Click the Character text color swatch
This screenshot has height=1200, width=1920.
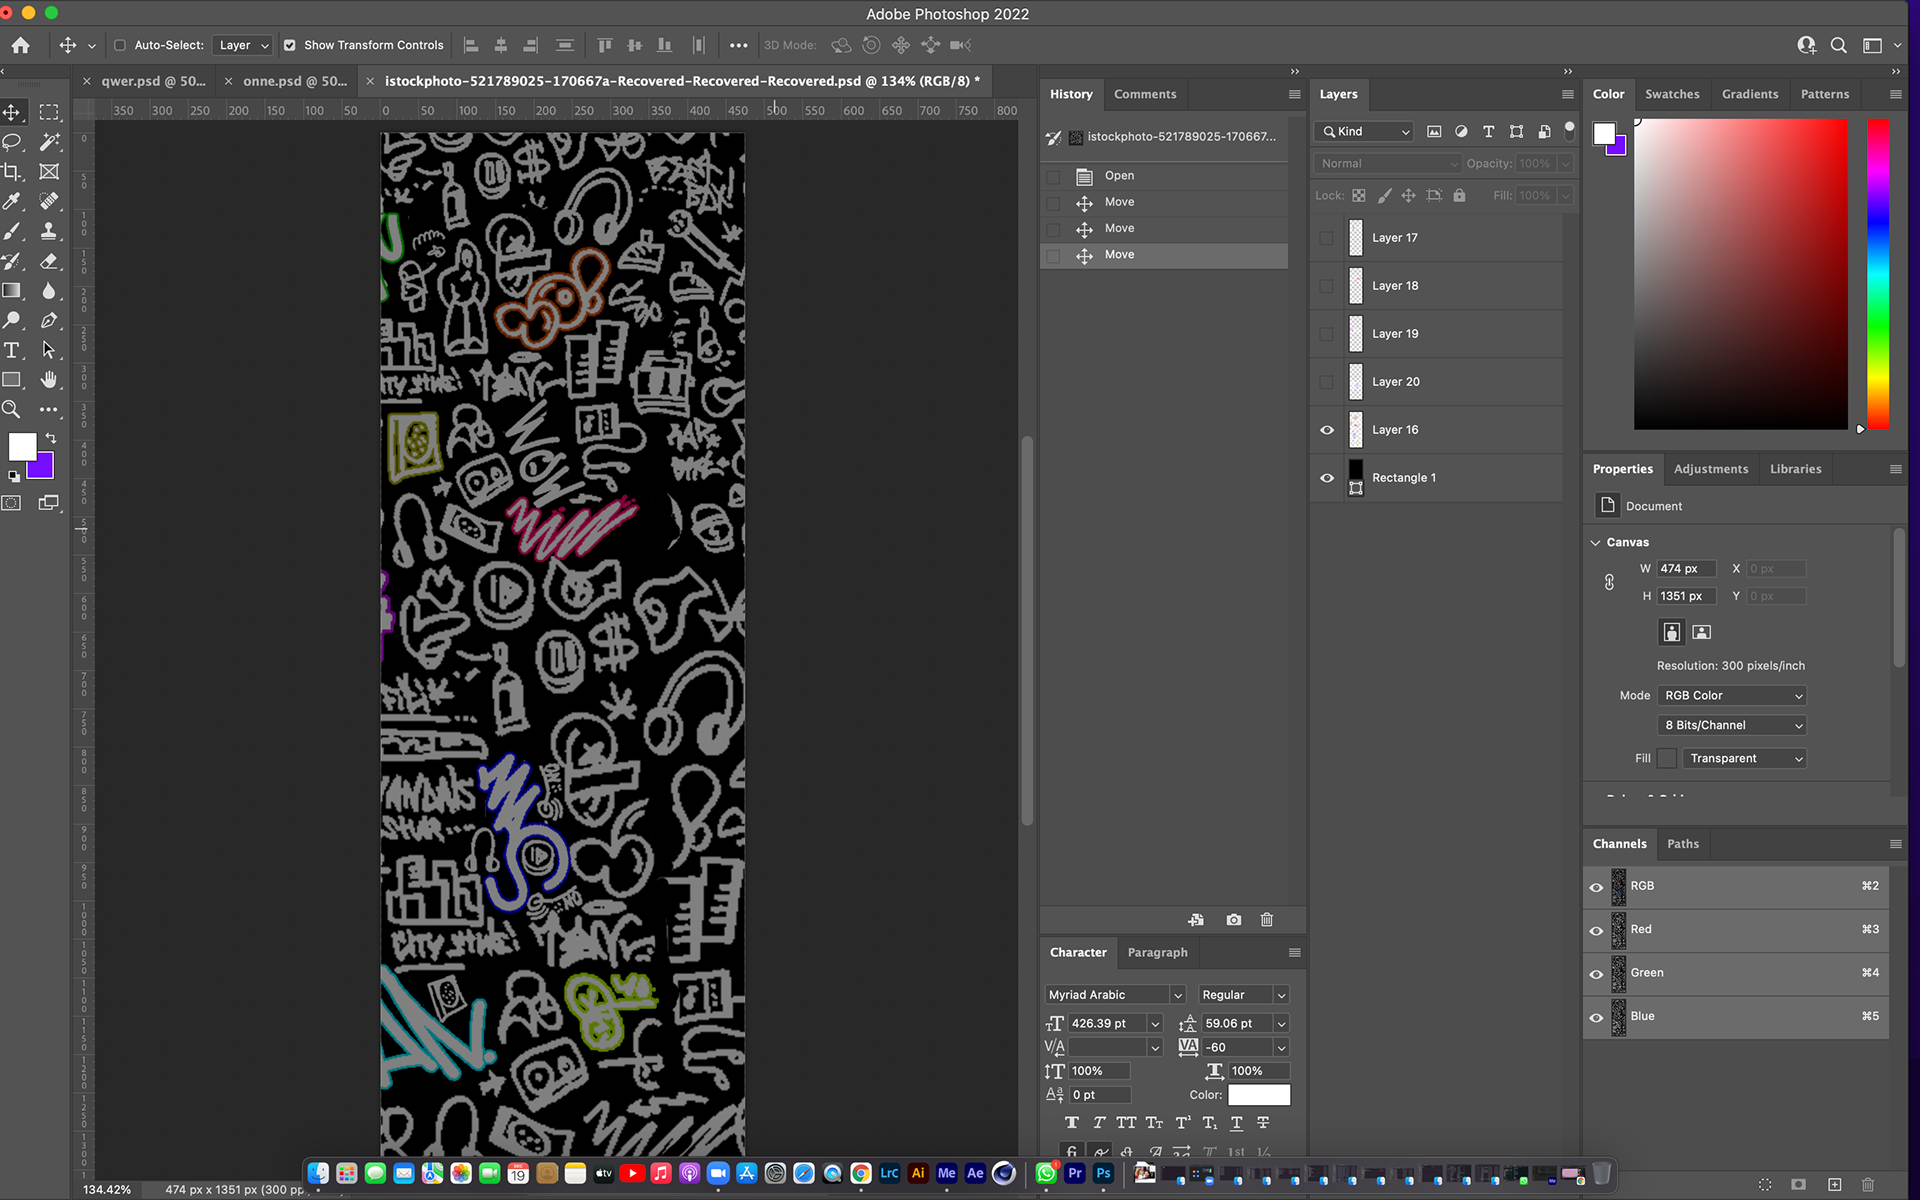pos(1259,1095)
